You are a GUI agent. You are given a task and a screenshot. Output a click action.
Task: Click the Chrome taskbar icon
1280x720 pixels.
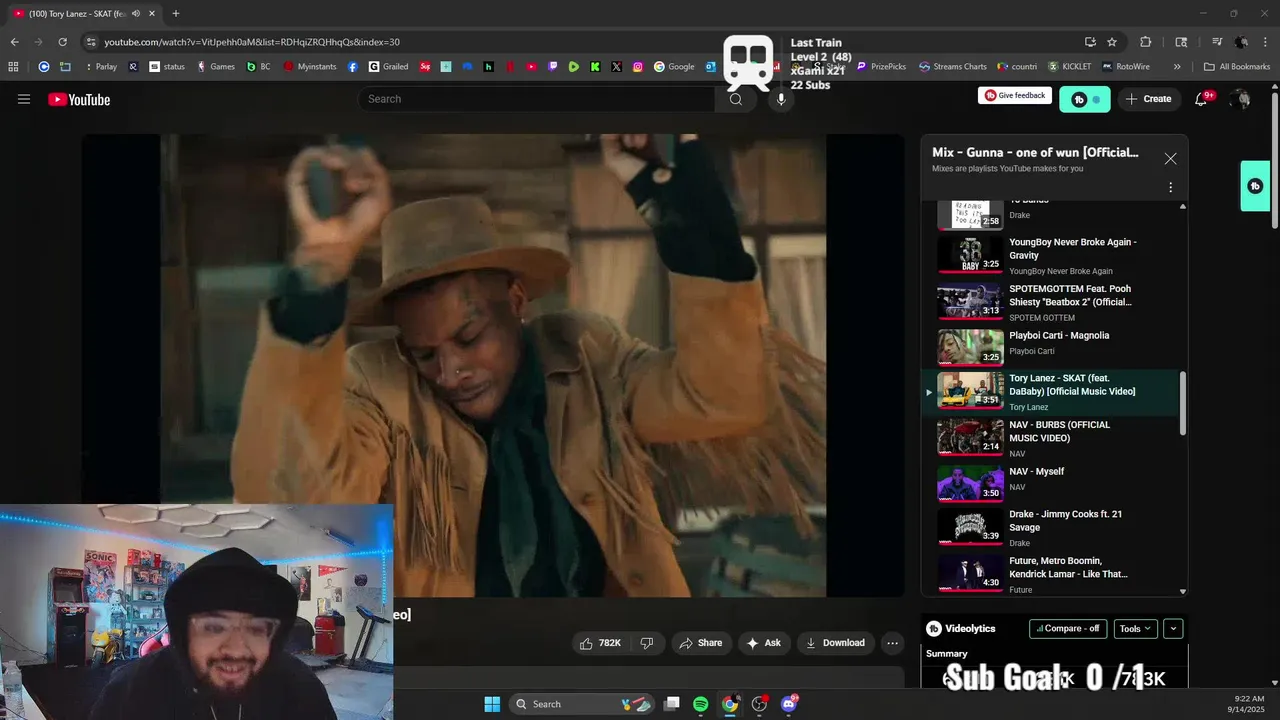730,704
